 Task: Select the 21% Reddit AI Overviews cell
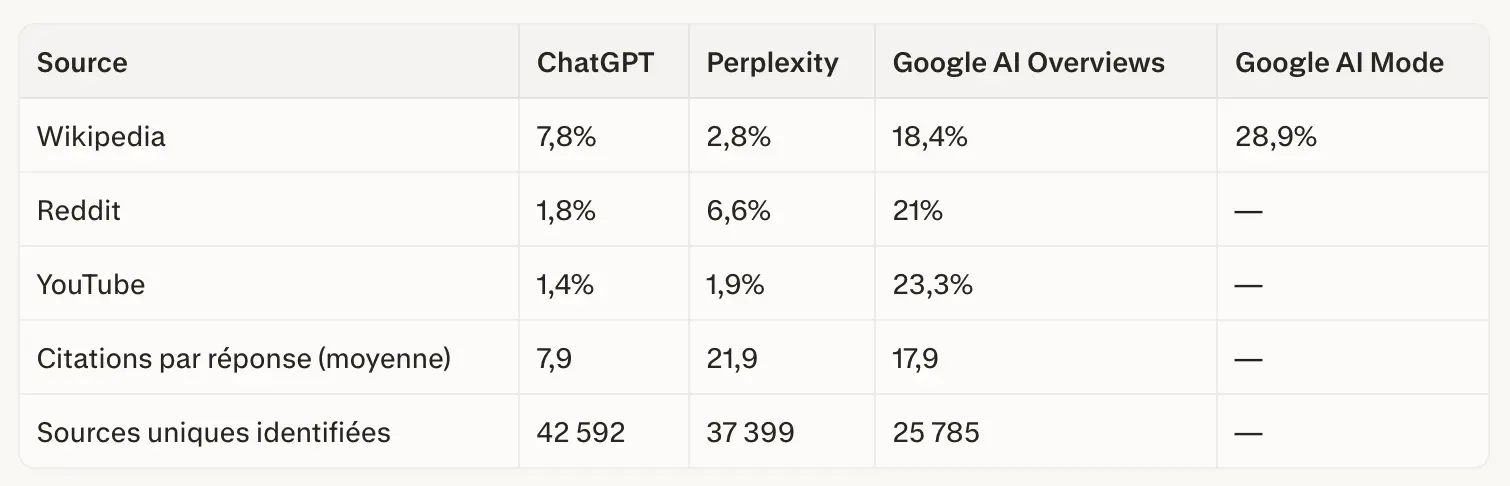click(917, 210)
